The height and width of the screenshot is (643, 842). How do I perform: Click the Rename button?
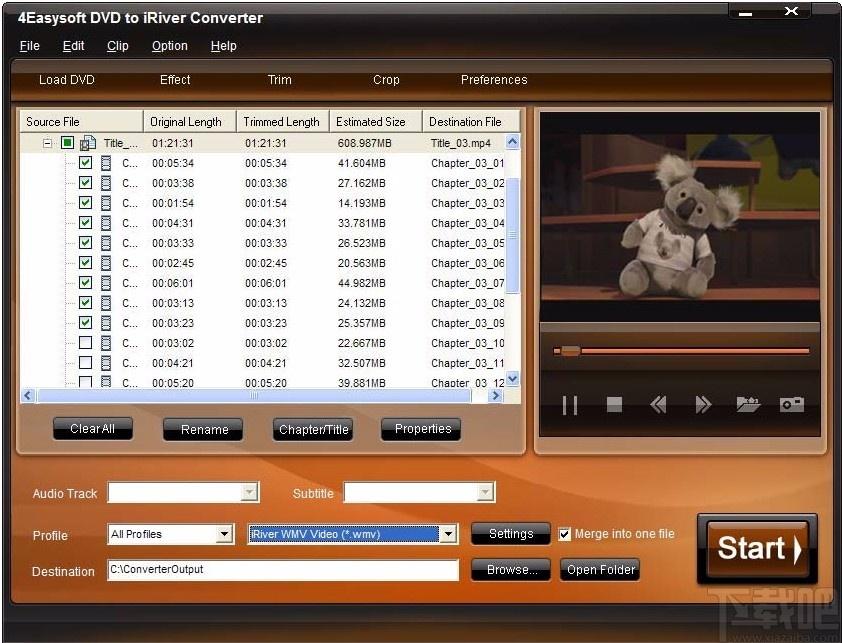(204, 430)
